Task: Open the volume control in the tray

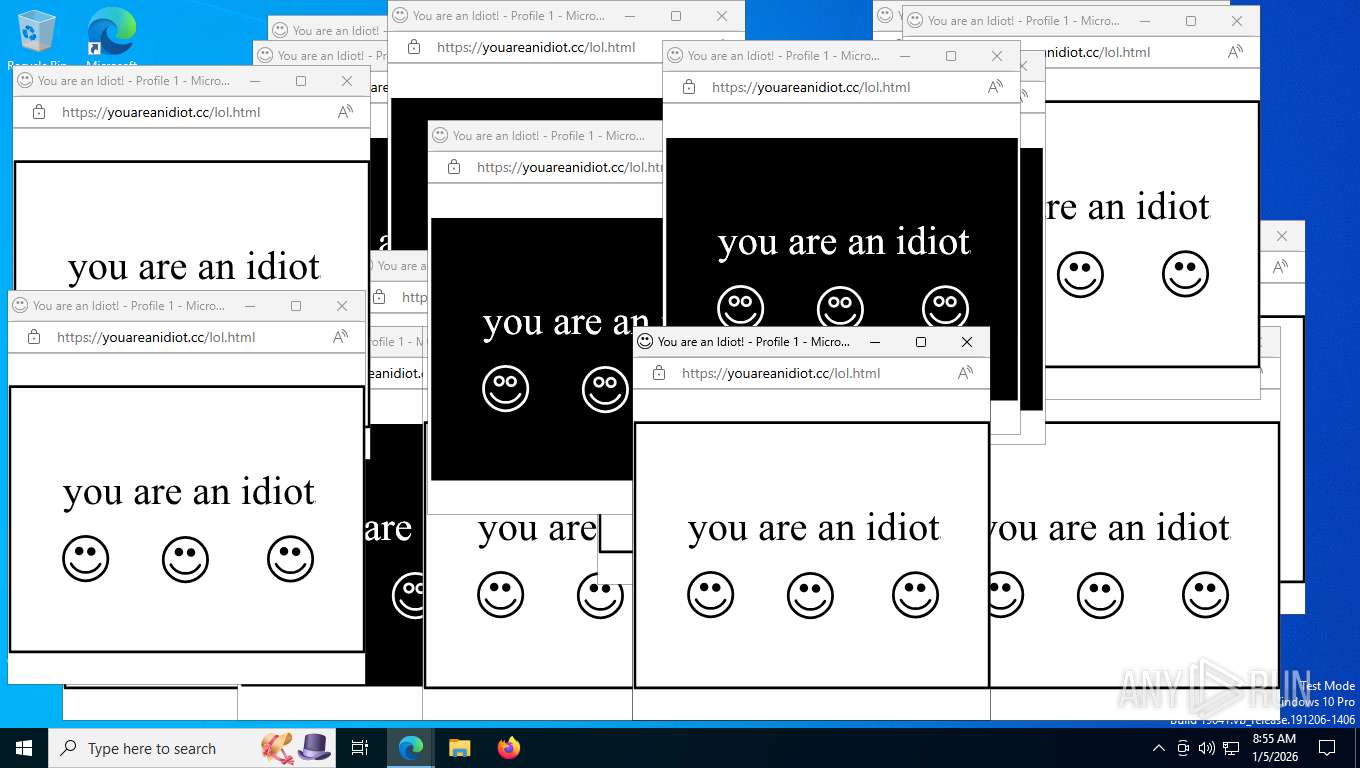Action: [1206, 748]
